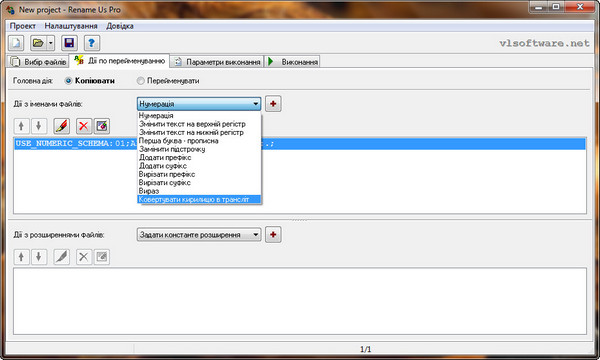Click the vlsoftware.net link
The width and height of the screenshot is (600, 360).
pos(545,43)
